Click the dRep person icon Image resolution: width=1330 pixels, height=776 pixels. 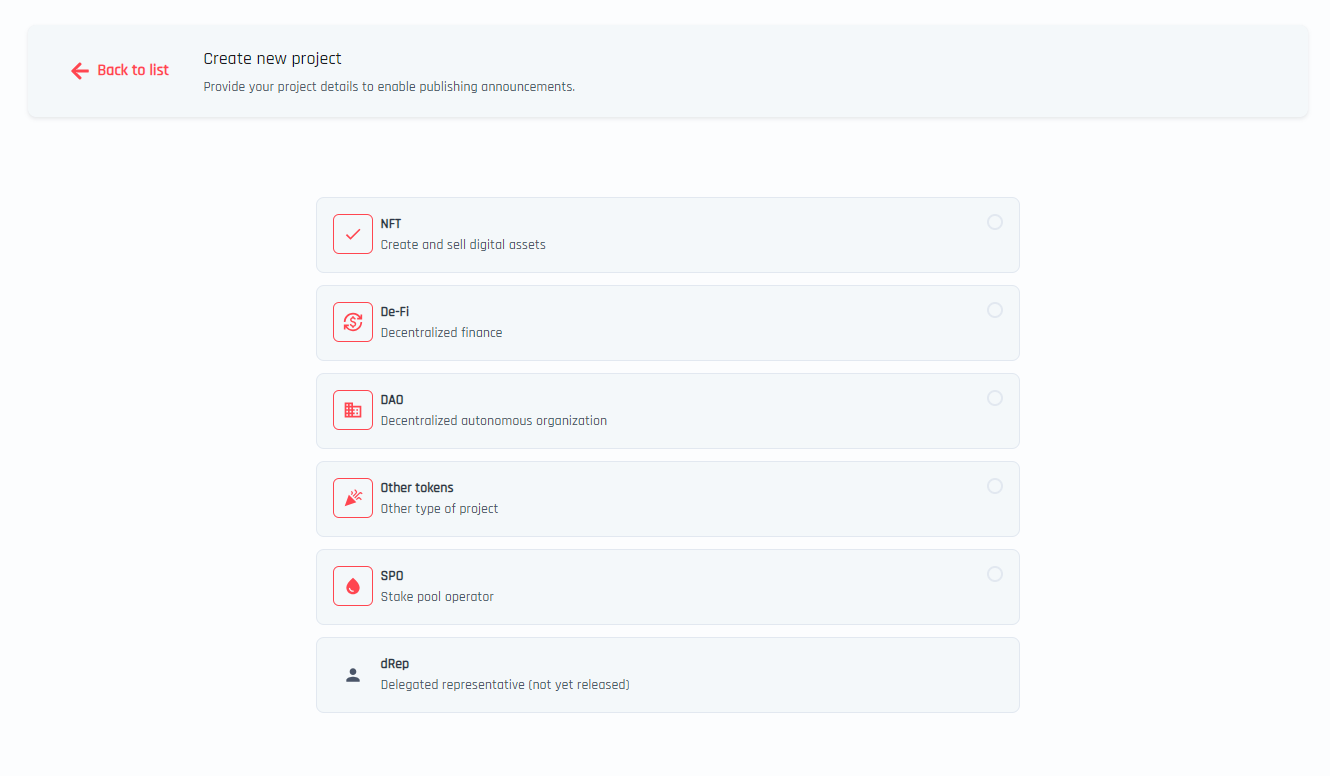(352, 673)
